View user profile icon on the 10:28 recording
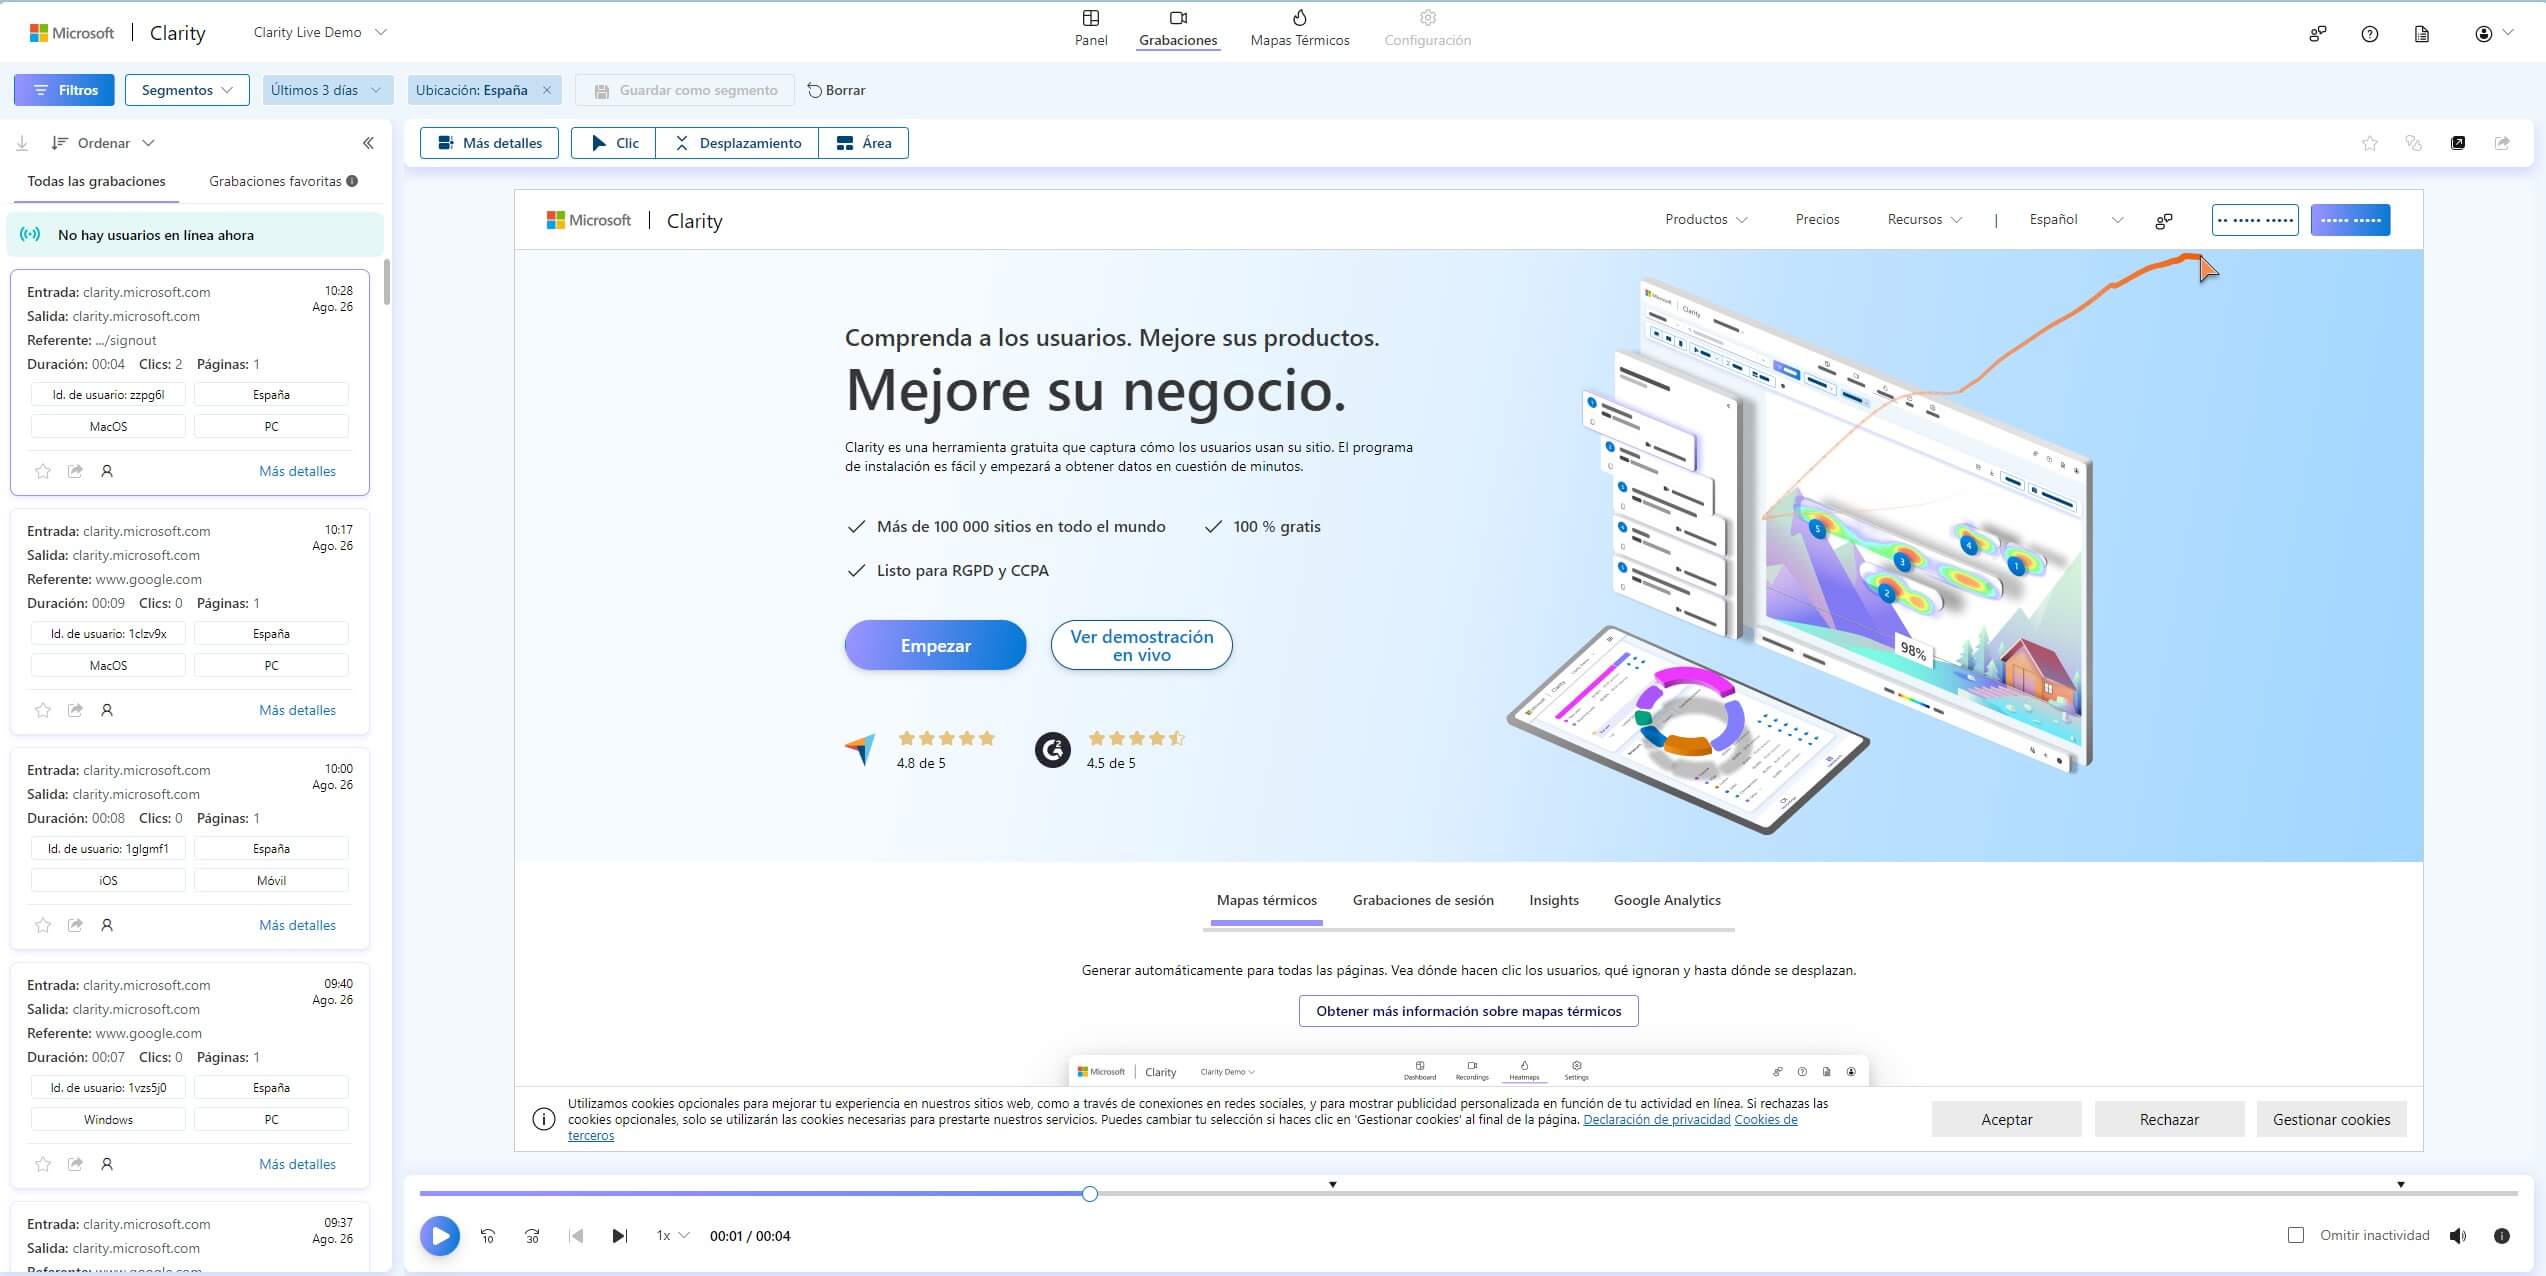This screenshot has width=2546, height=1276. 107,471
